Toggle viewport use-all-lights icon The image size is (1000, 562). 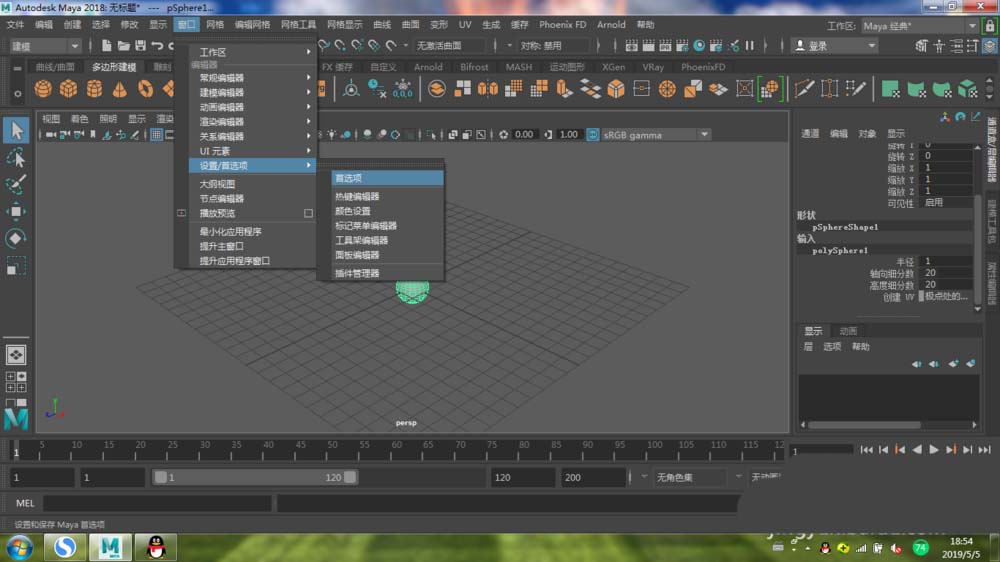[332, 135]
